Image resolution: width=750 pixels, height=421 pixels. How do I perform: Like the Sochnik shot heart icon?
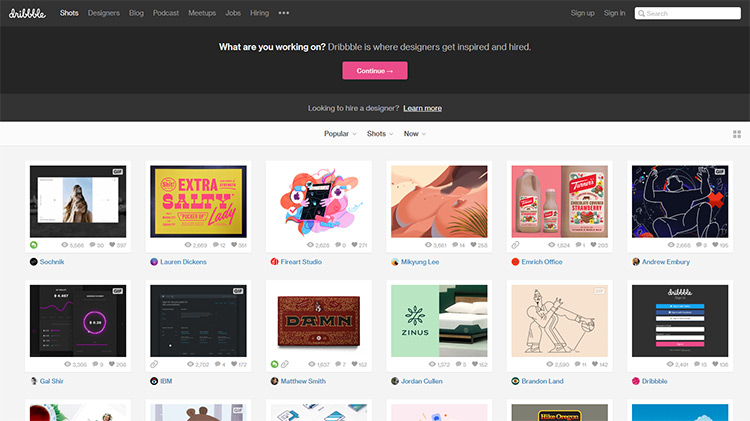click(x=112, y=245)
